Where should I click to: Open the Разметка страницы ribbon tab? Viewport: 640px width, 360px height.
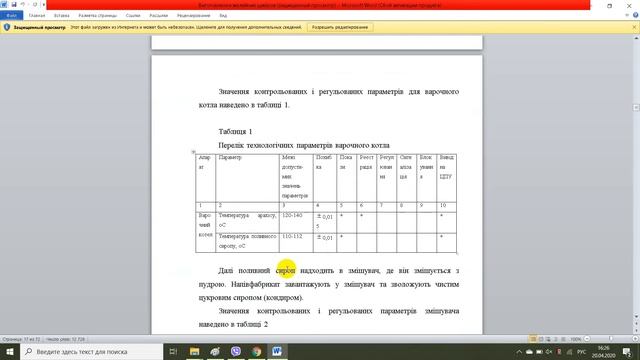(98, 16)
